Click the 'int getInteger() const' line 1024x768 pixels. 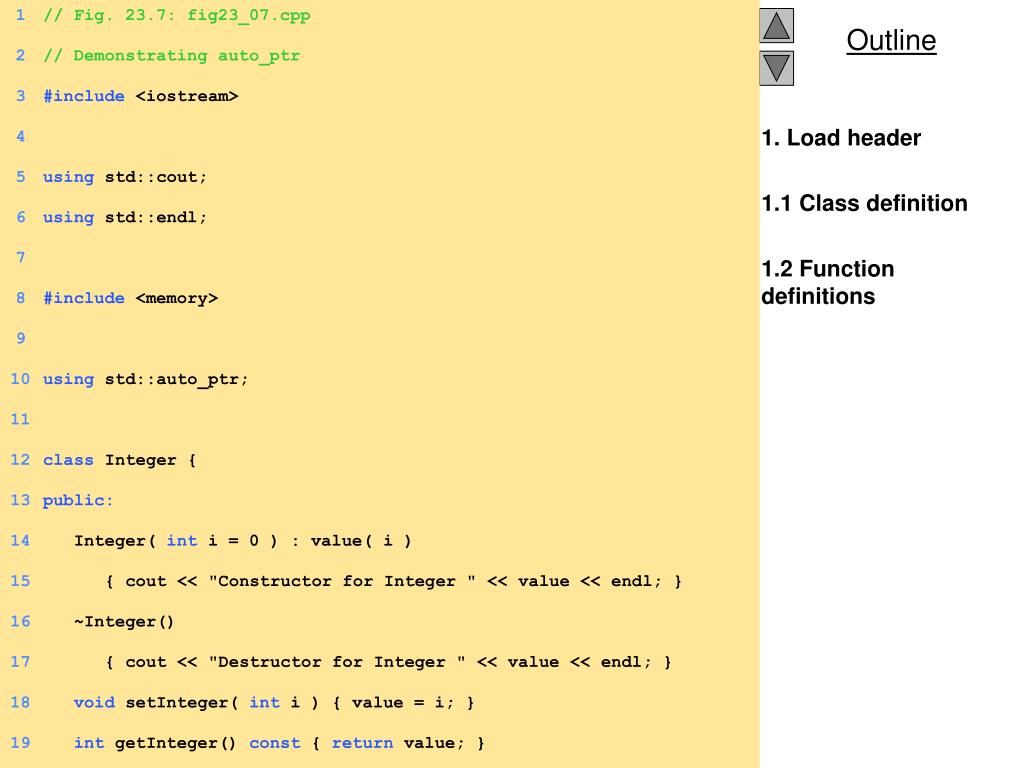point(279,743)
